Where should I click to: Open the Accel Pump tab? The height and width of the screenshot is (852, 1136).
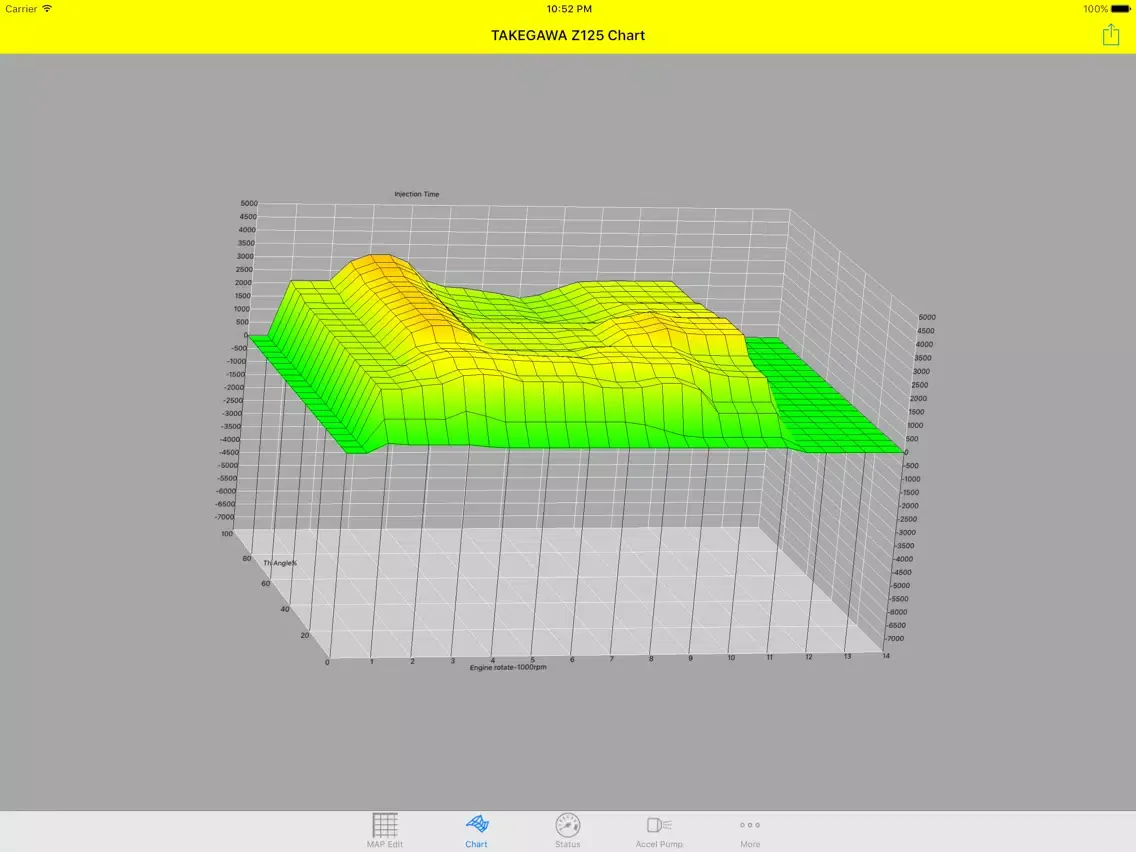click(x=659, y=830)
